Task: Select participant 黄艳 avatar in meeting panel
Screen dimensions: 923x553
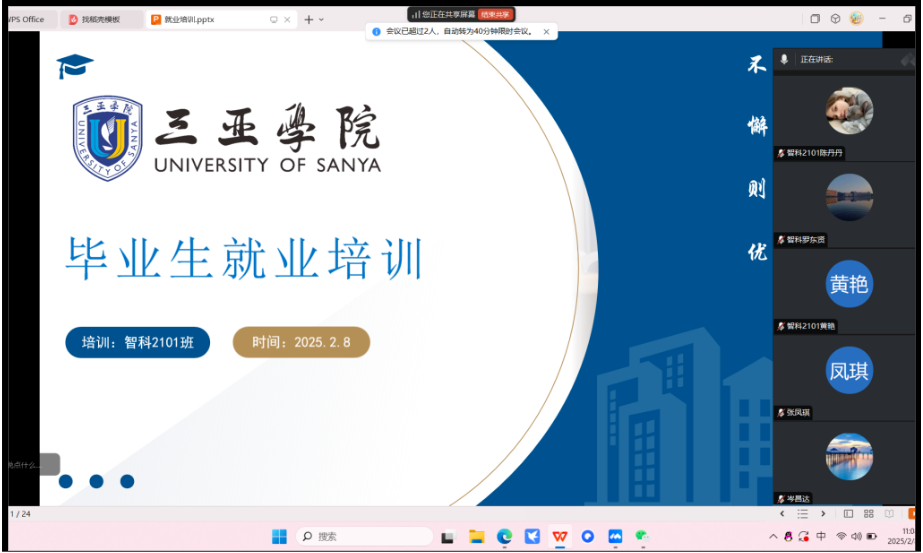Action: [848, 285]
